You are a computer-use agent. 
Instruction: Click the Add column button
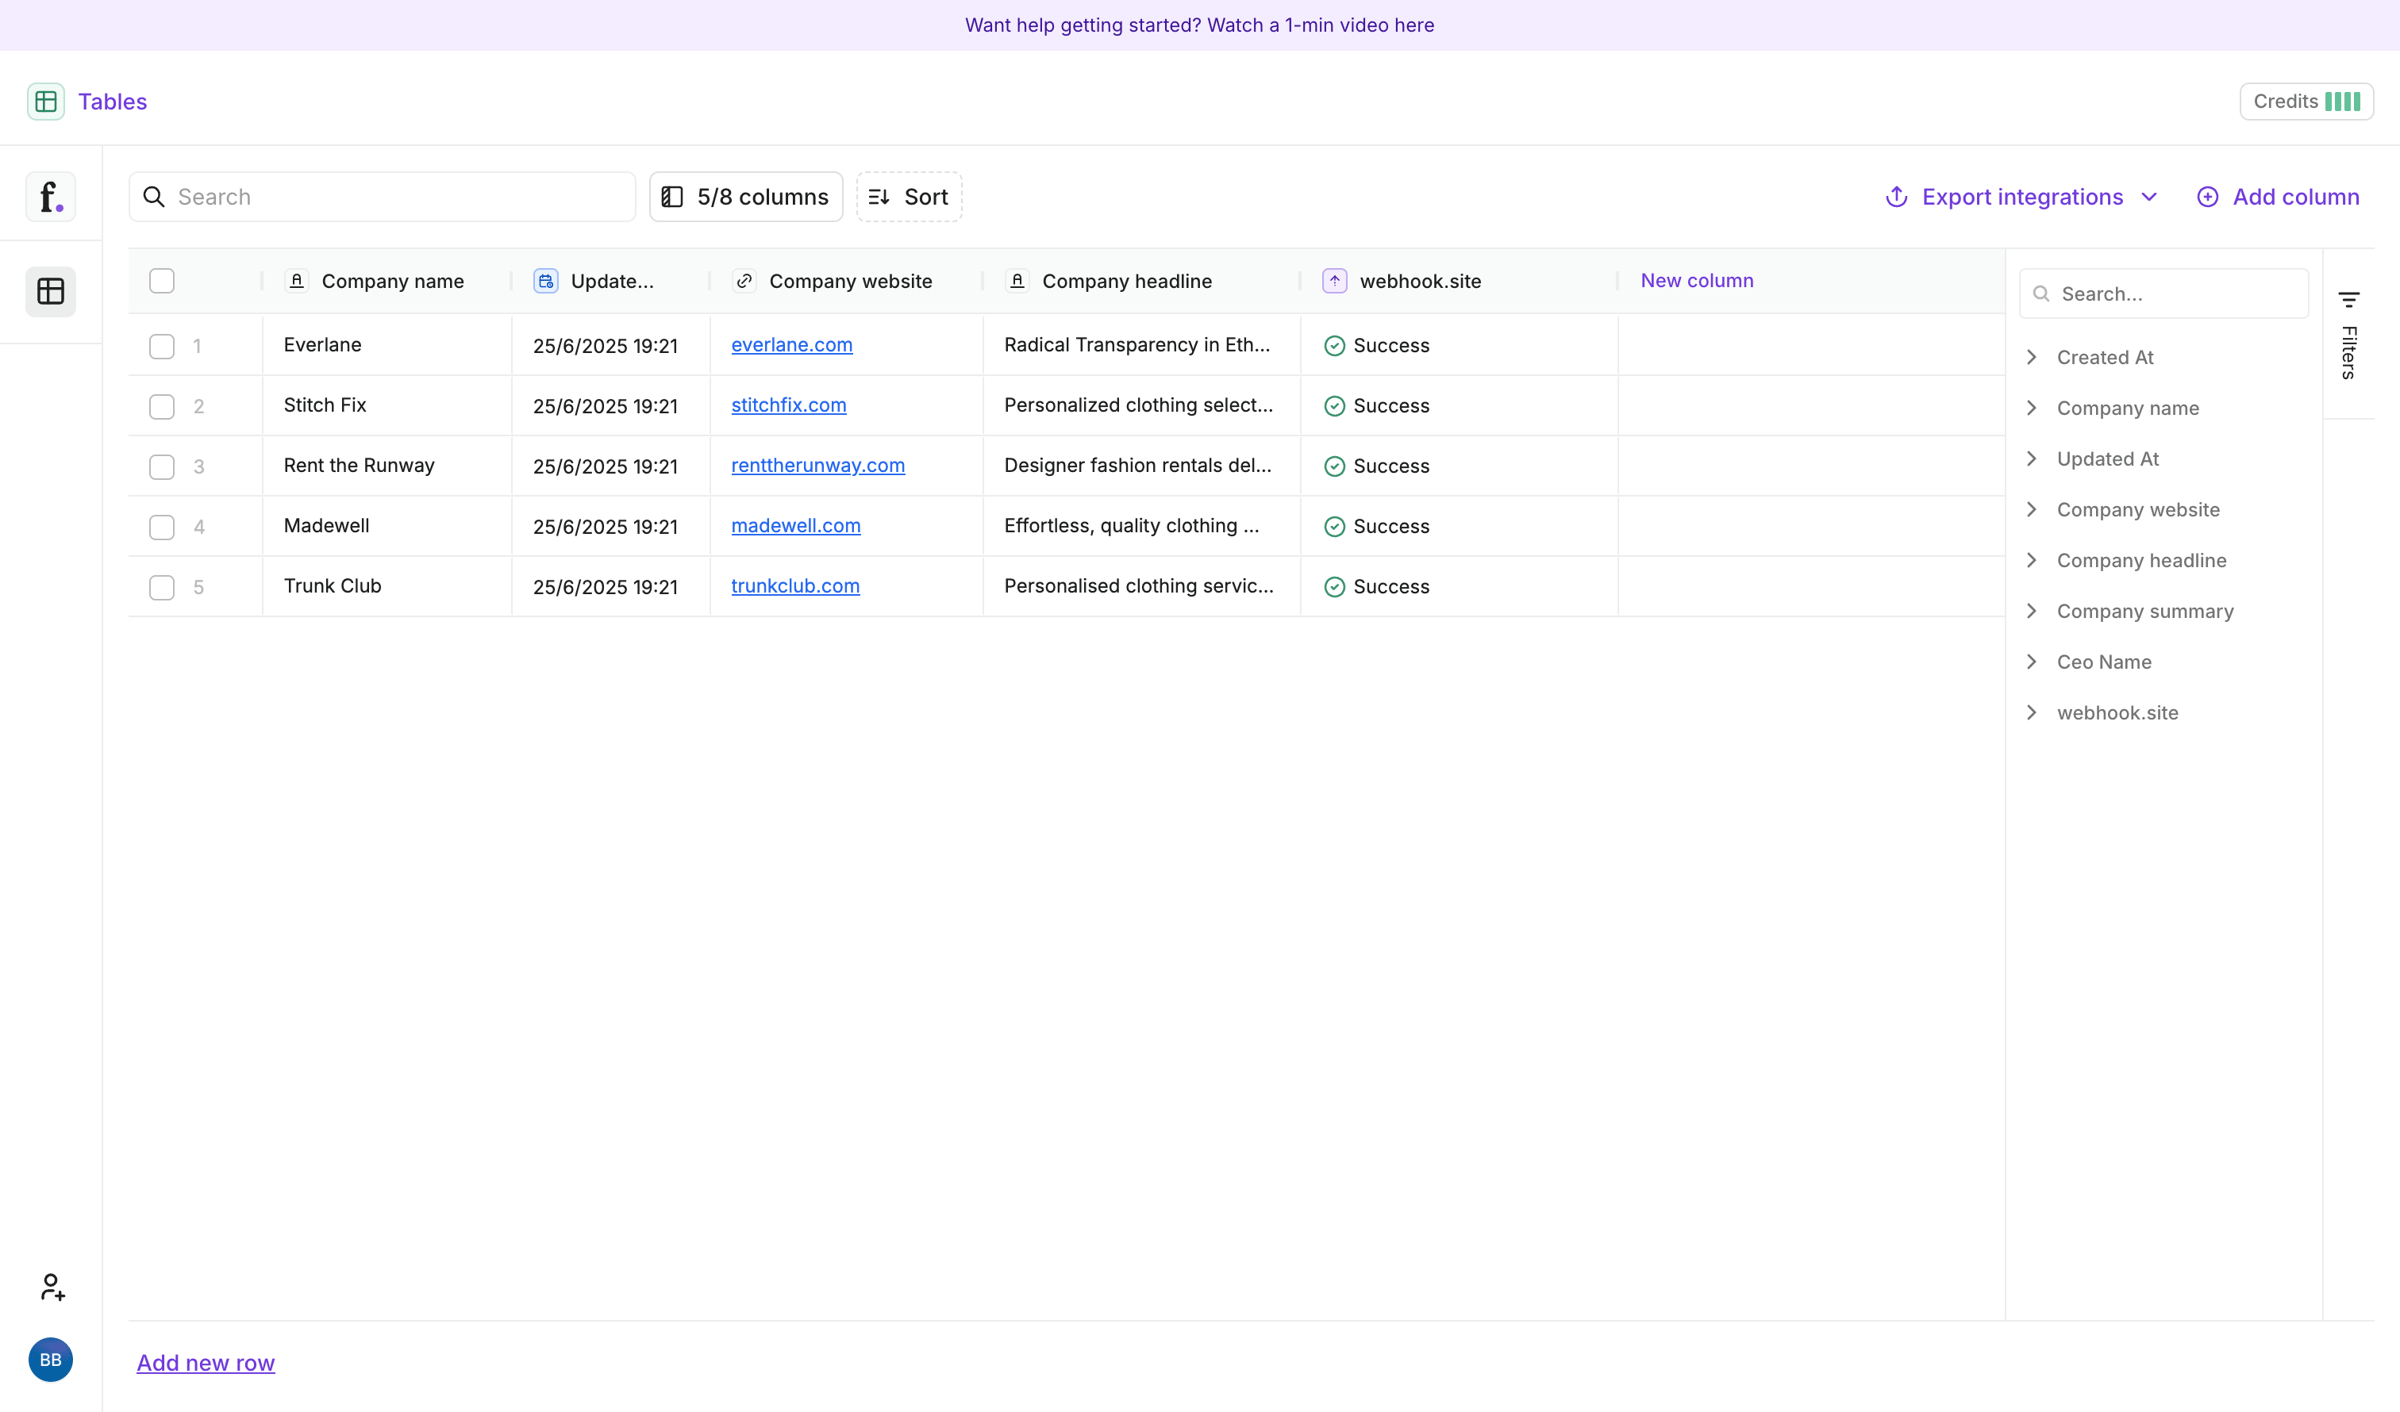(2278, 197)
